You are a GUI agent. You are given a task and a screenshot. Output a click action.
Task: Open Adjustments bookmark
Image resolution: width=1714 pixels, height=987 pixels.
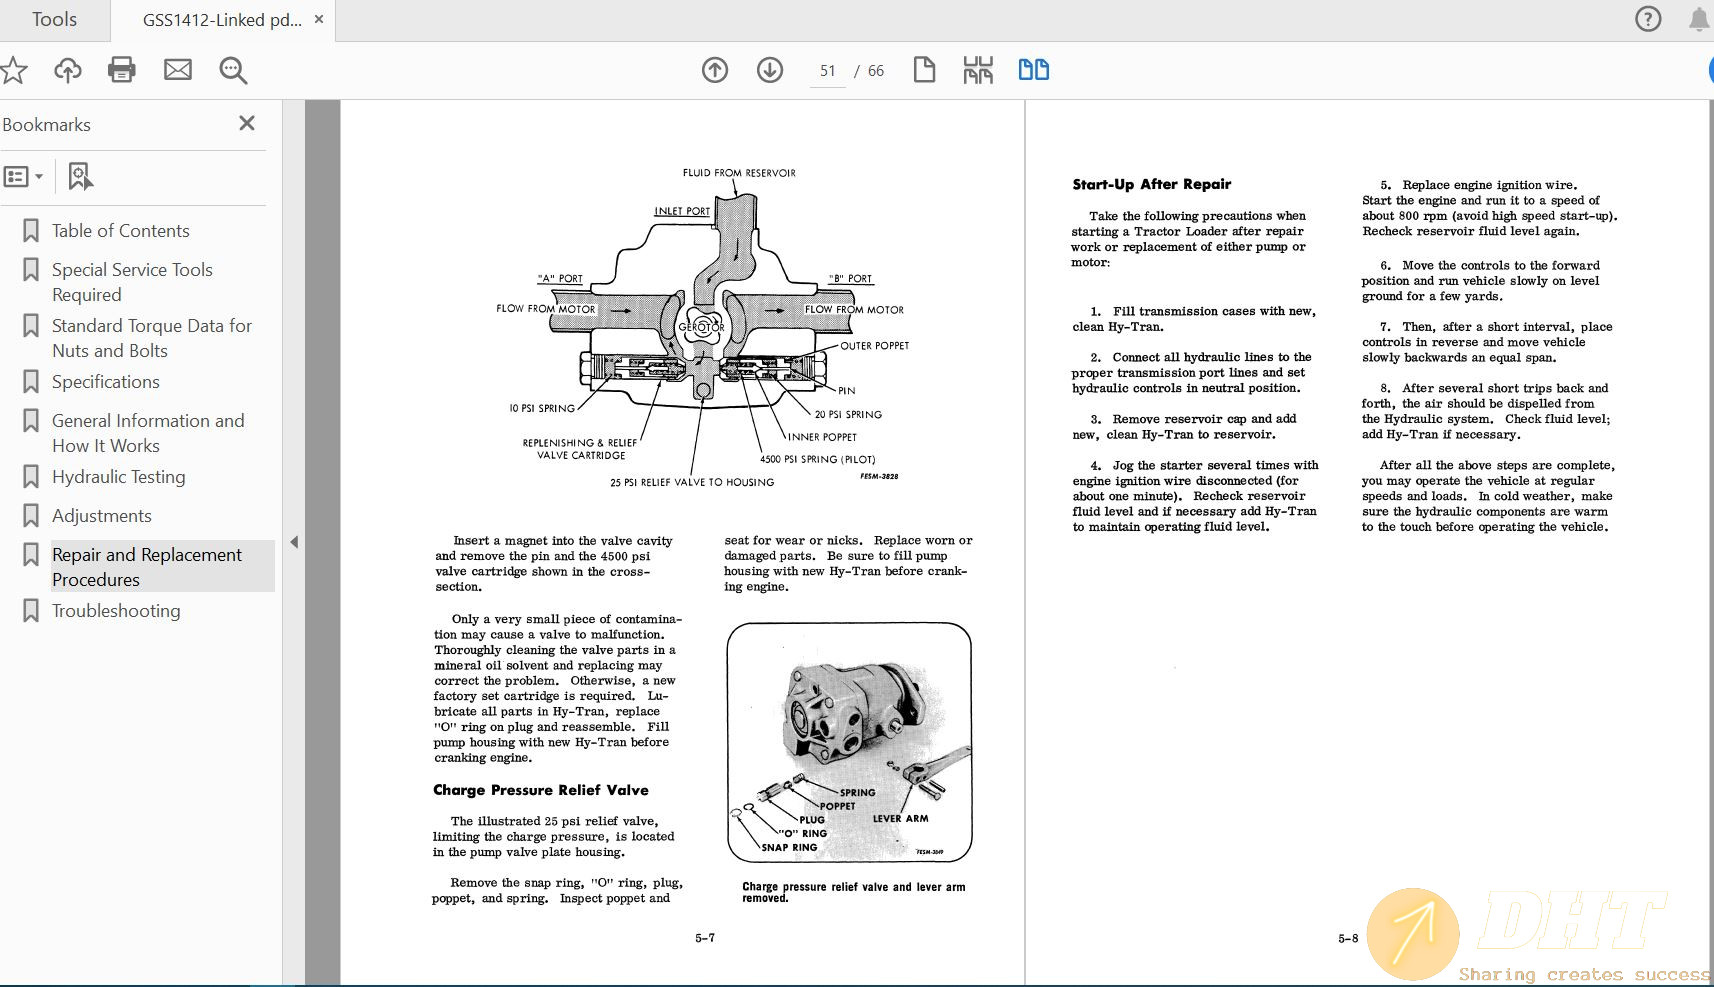click(x=102, y=516)
